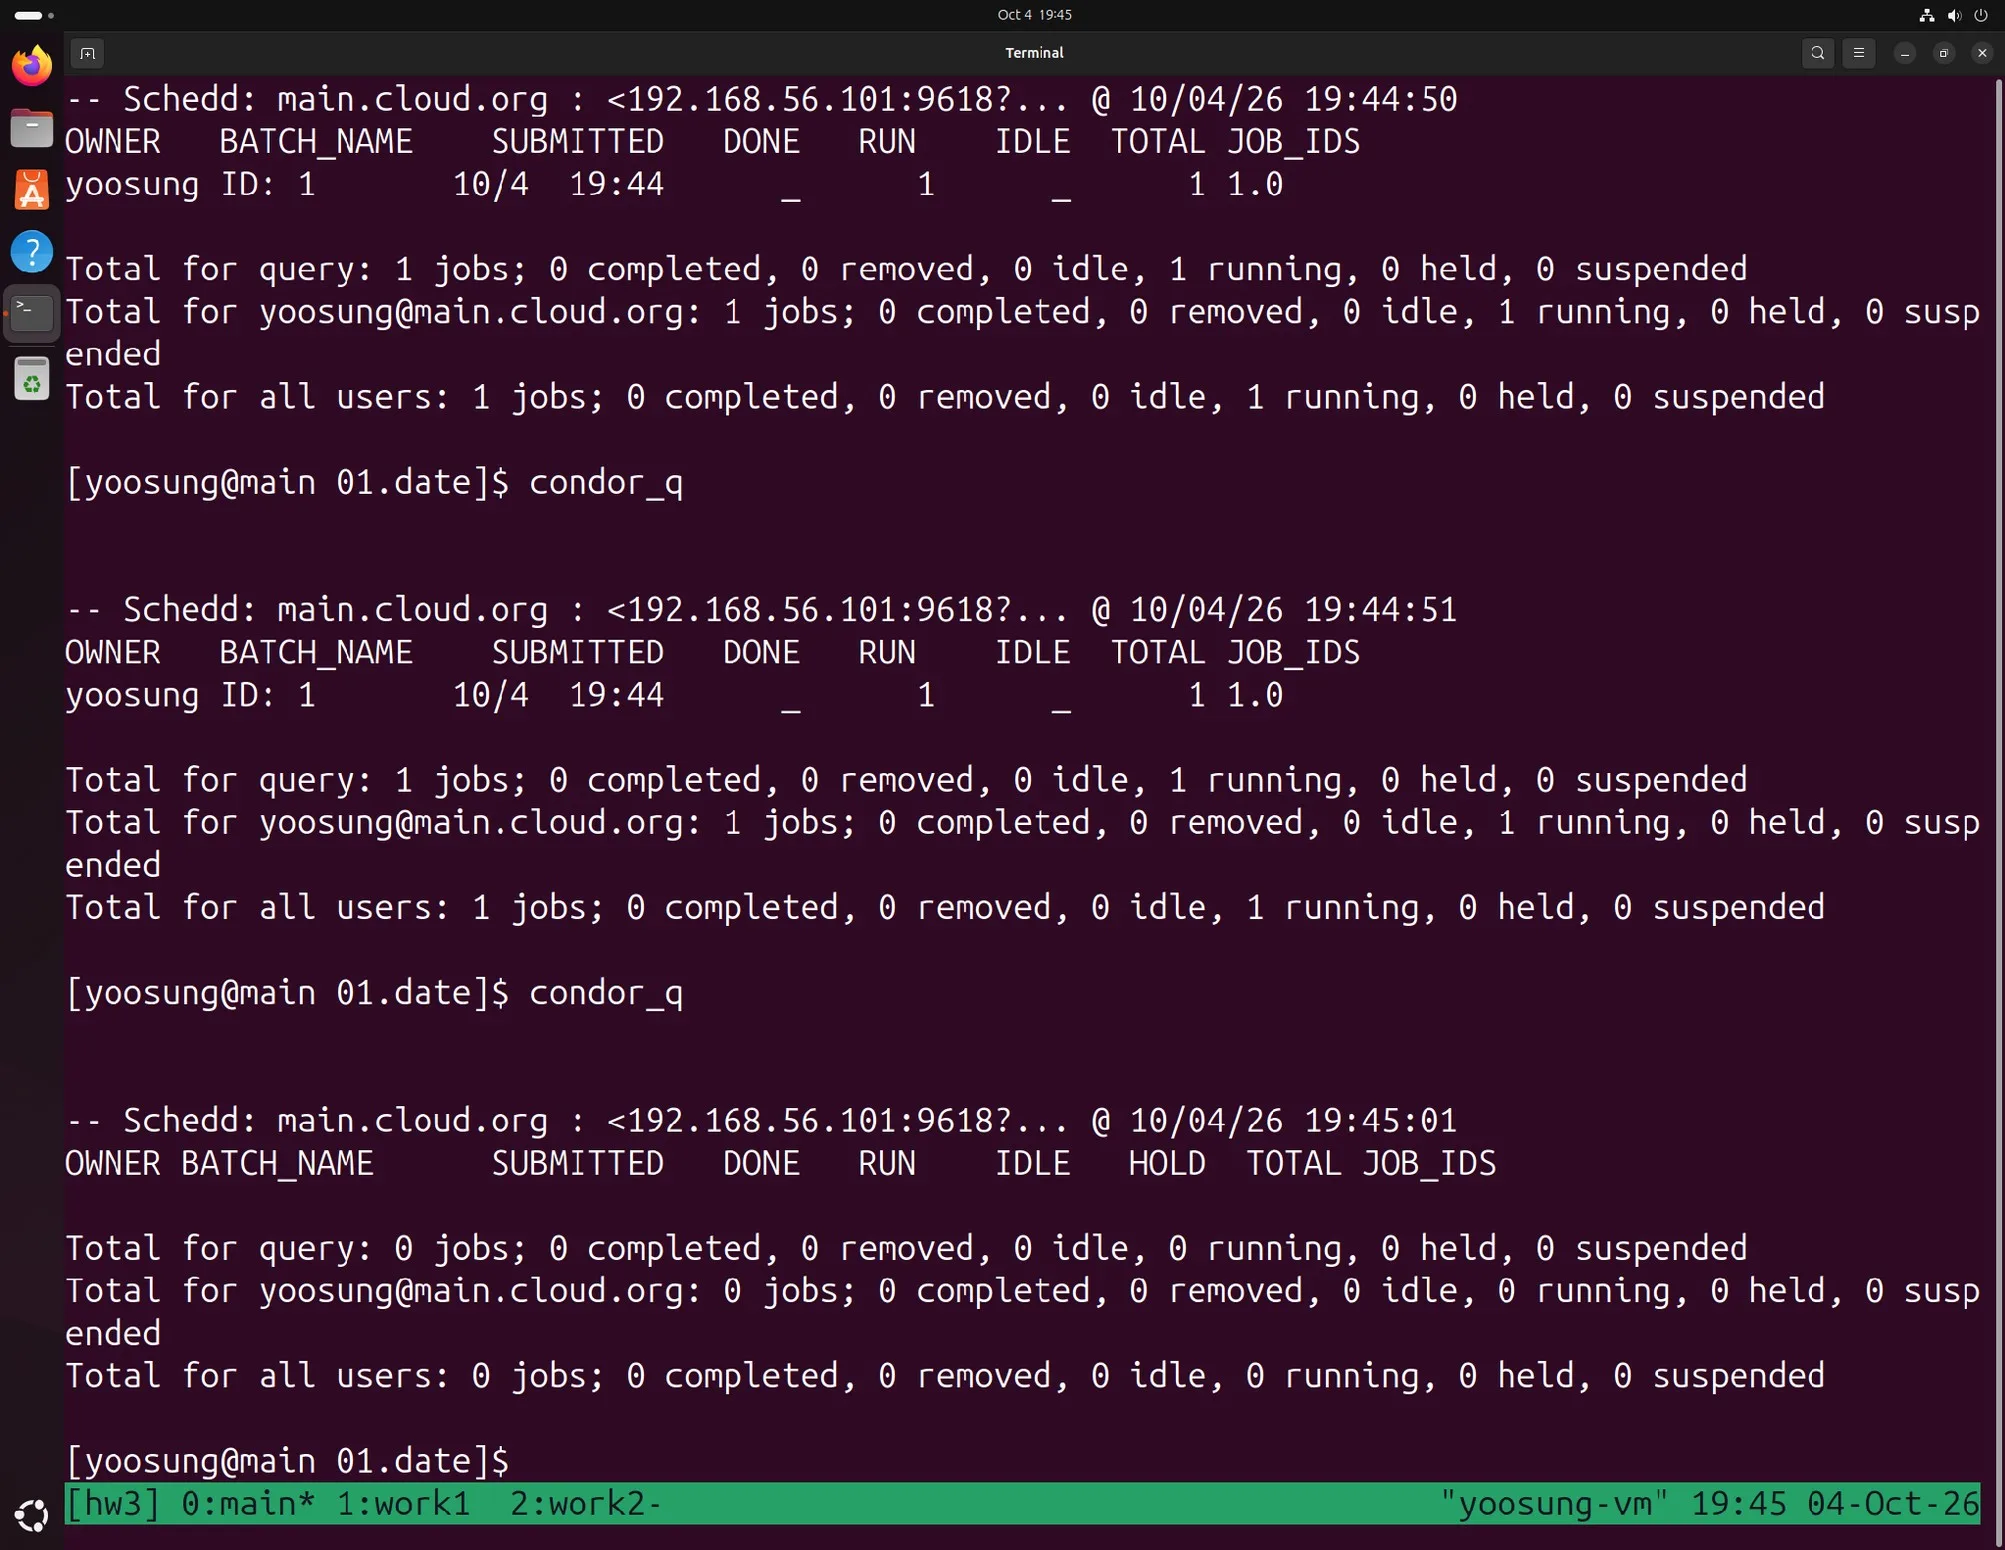
Task: Launch the Ubuntu Software app
Action: coord(32,190)
